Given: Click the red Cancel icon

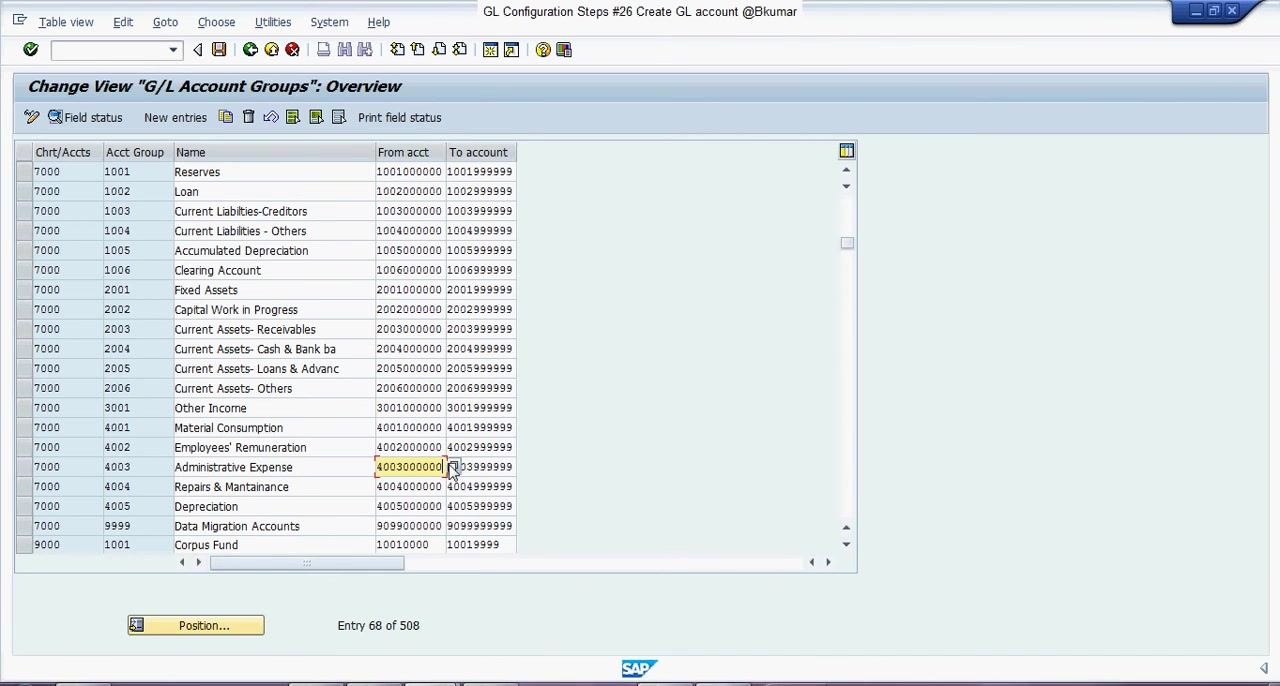Looking at the screenshot, I should click(292, 50).
